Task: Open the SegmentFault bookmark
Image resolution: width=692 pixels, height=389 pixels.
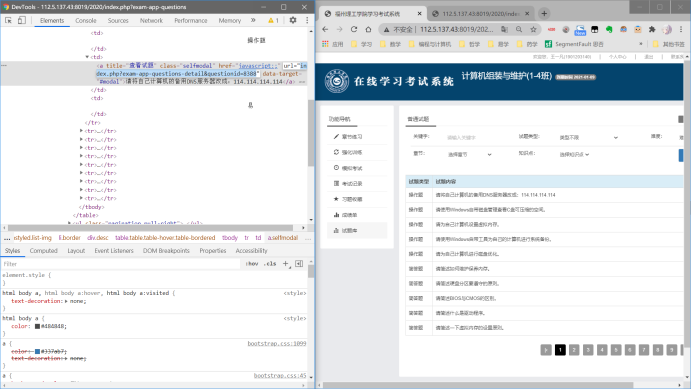Action: click(574, 44)
